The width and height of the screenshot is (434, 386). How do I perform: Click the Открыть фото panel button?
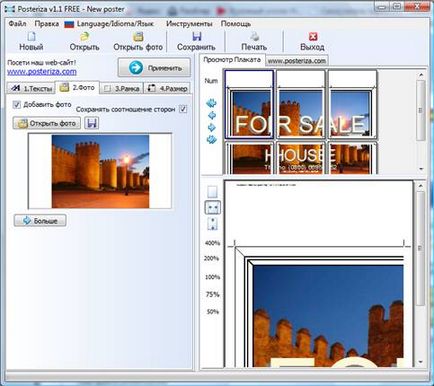tap(47, 123)
